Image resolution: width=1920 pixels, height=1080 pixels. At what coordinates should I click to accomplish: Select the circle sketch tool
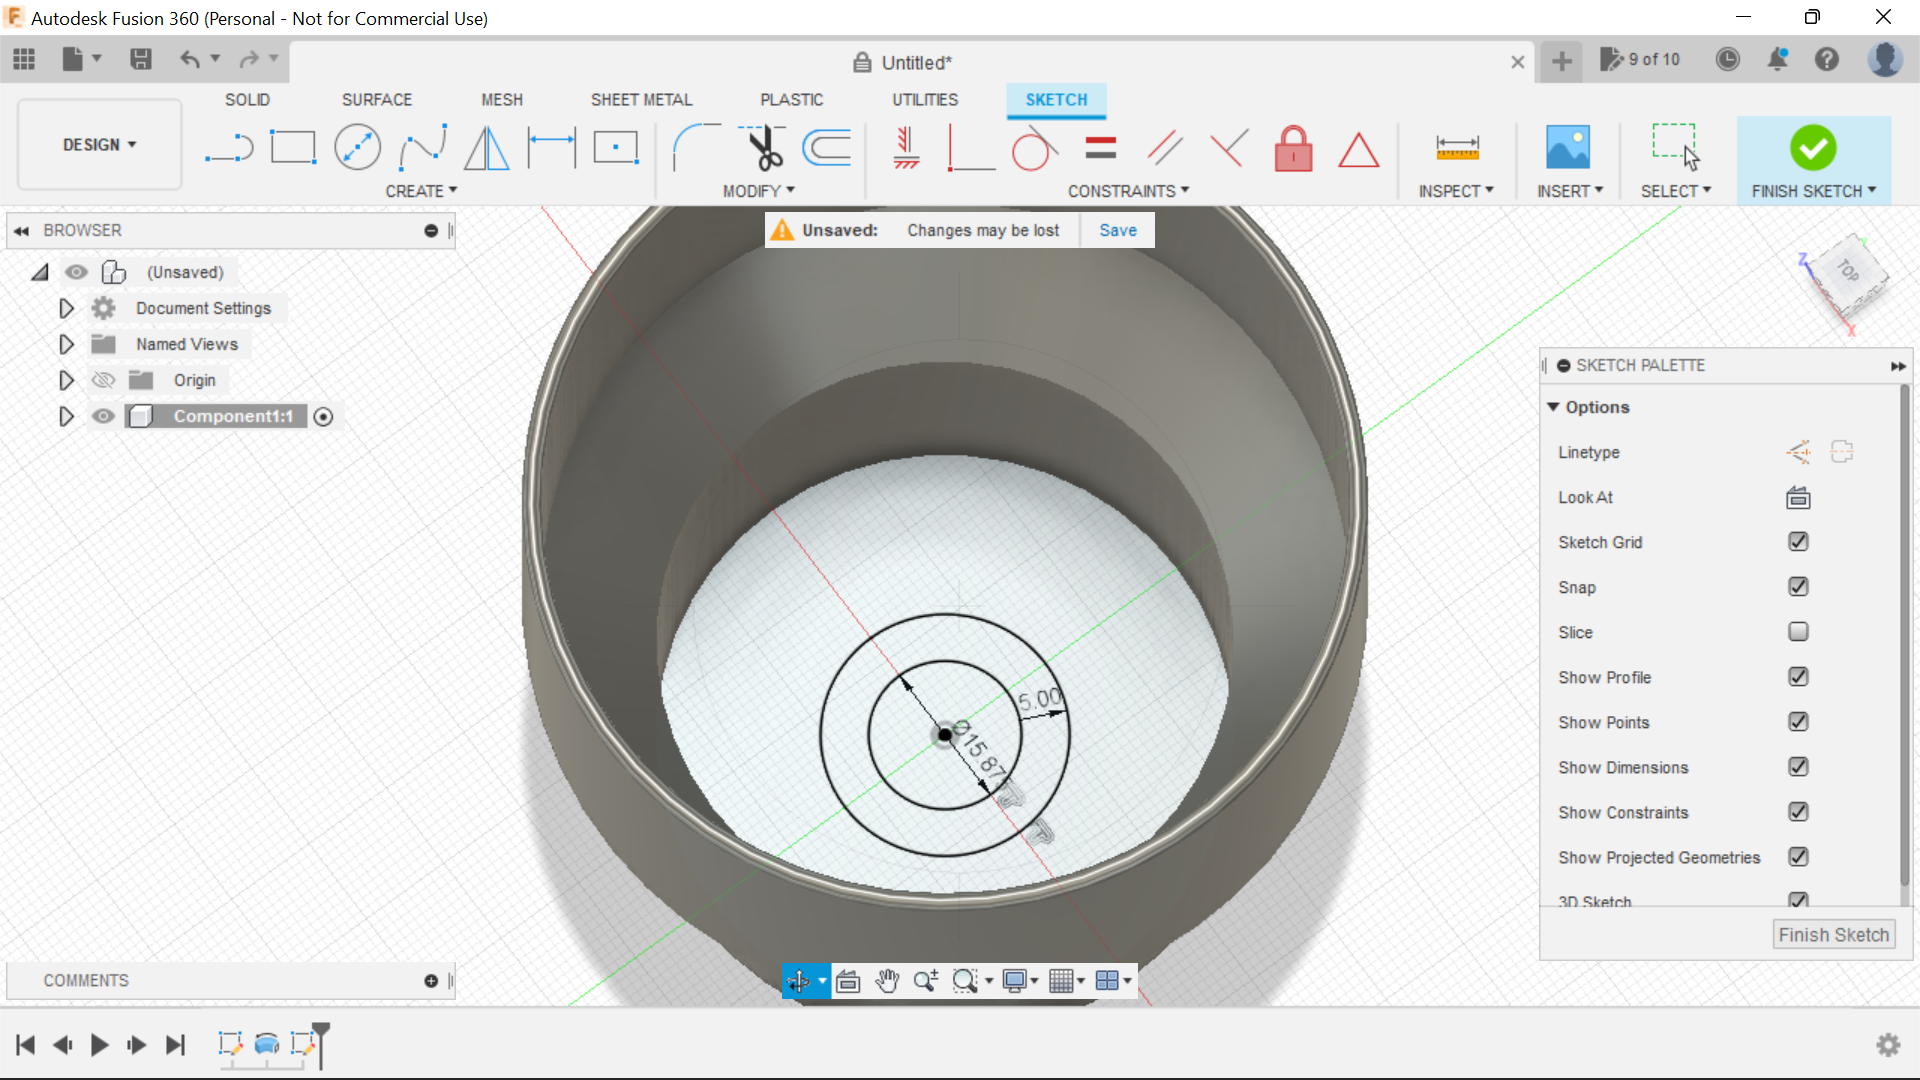[x=357, y=147]
